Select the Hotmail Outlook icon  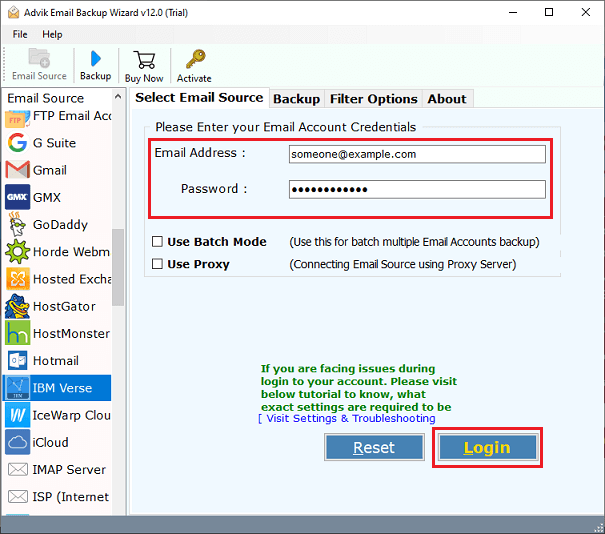(x=17, y=360)
